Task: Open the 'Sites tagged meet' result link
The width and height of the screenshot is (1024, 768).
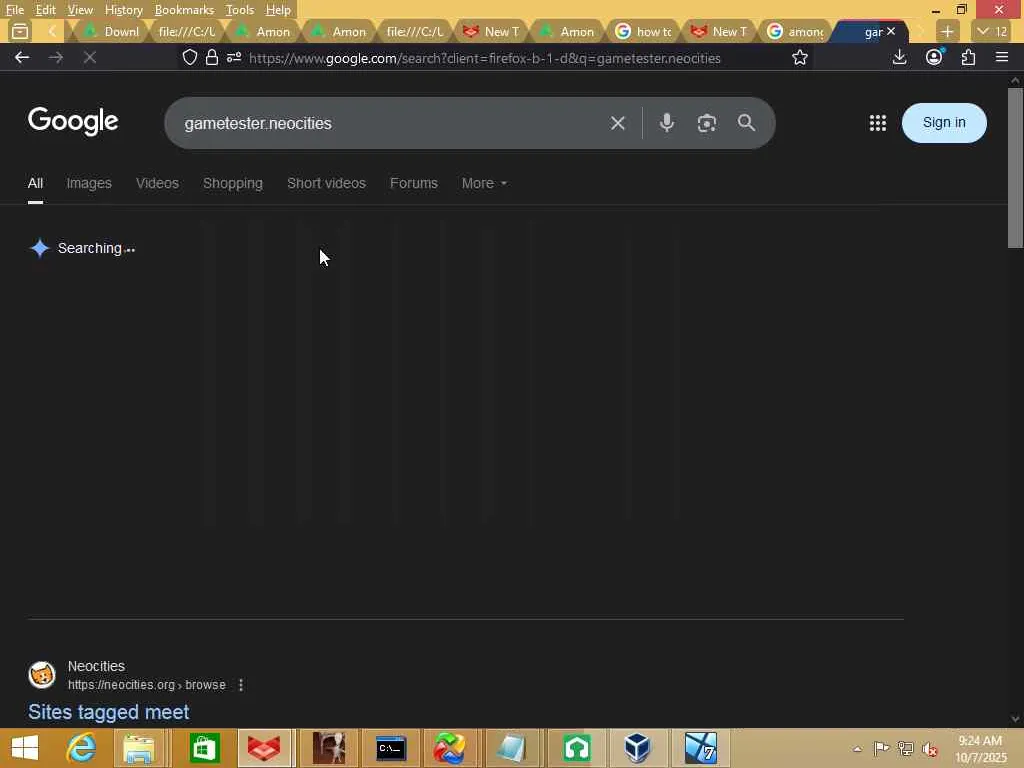Action: click(x=108, y=712)
